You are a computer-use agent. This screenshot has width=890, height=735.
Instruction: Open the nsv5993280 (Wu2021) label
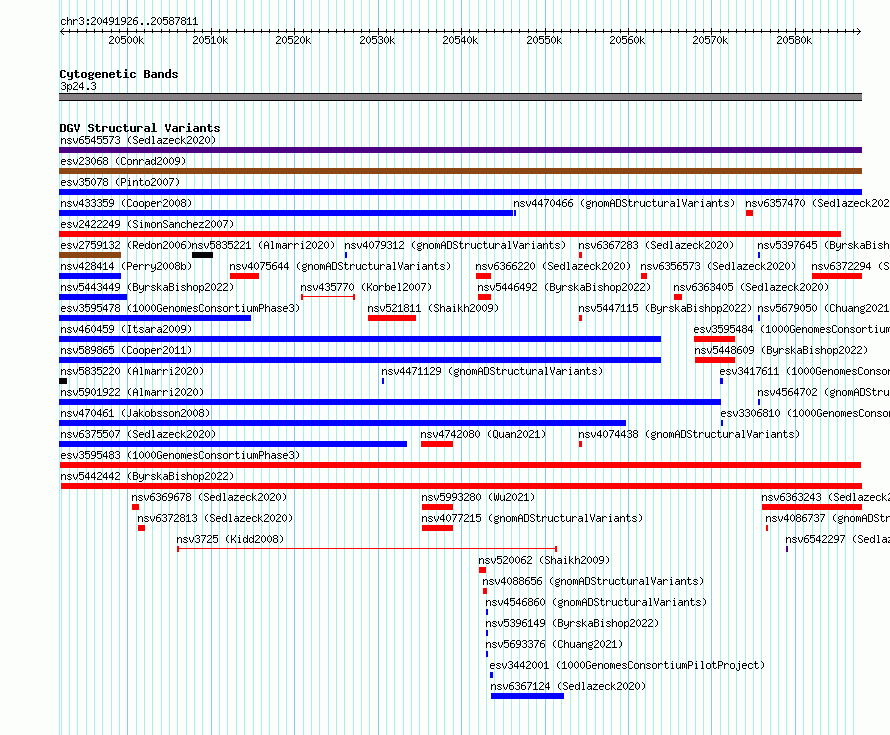pos(478,497)
